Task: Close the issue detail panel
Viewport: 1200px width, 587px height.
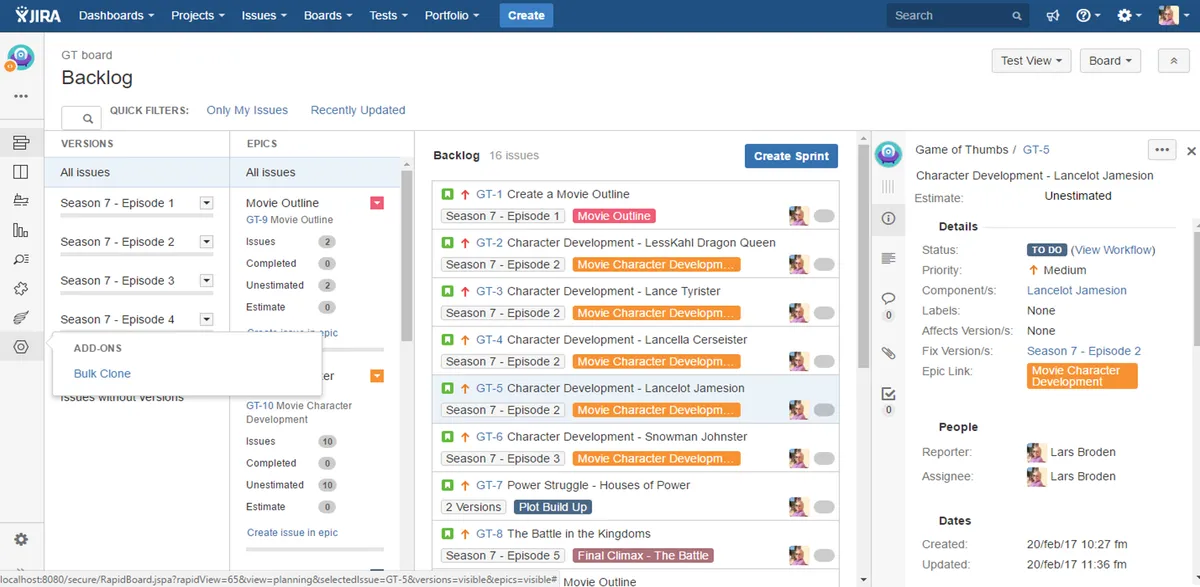Action: click(x=1191, y=151)
